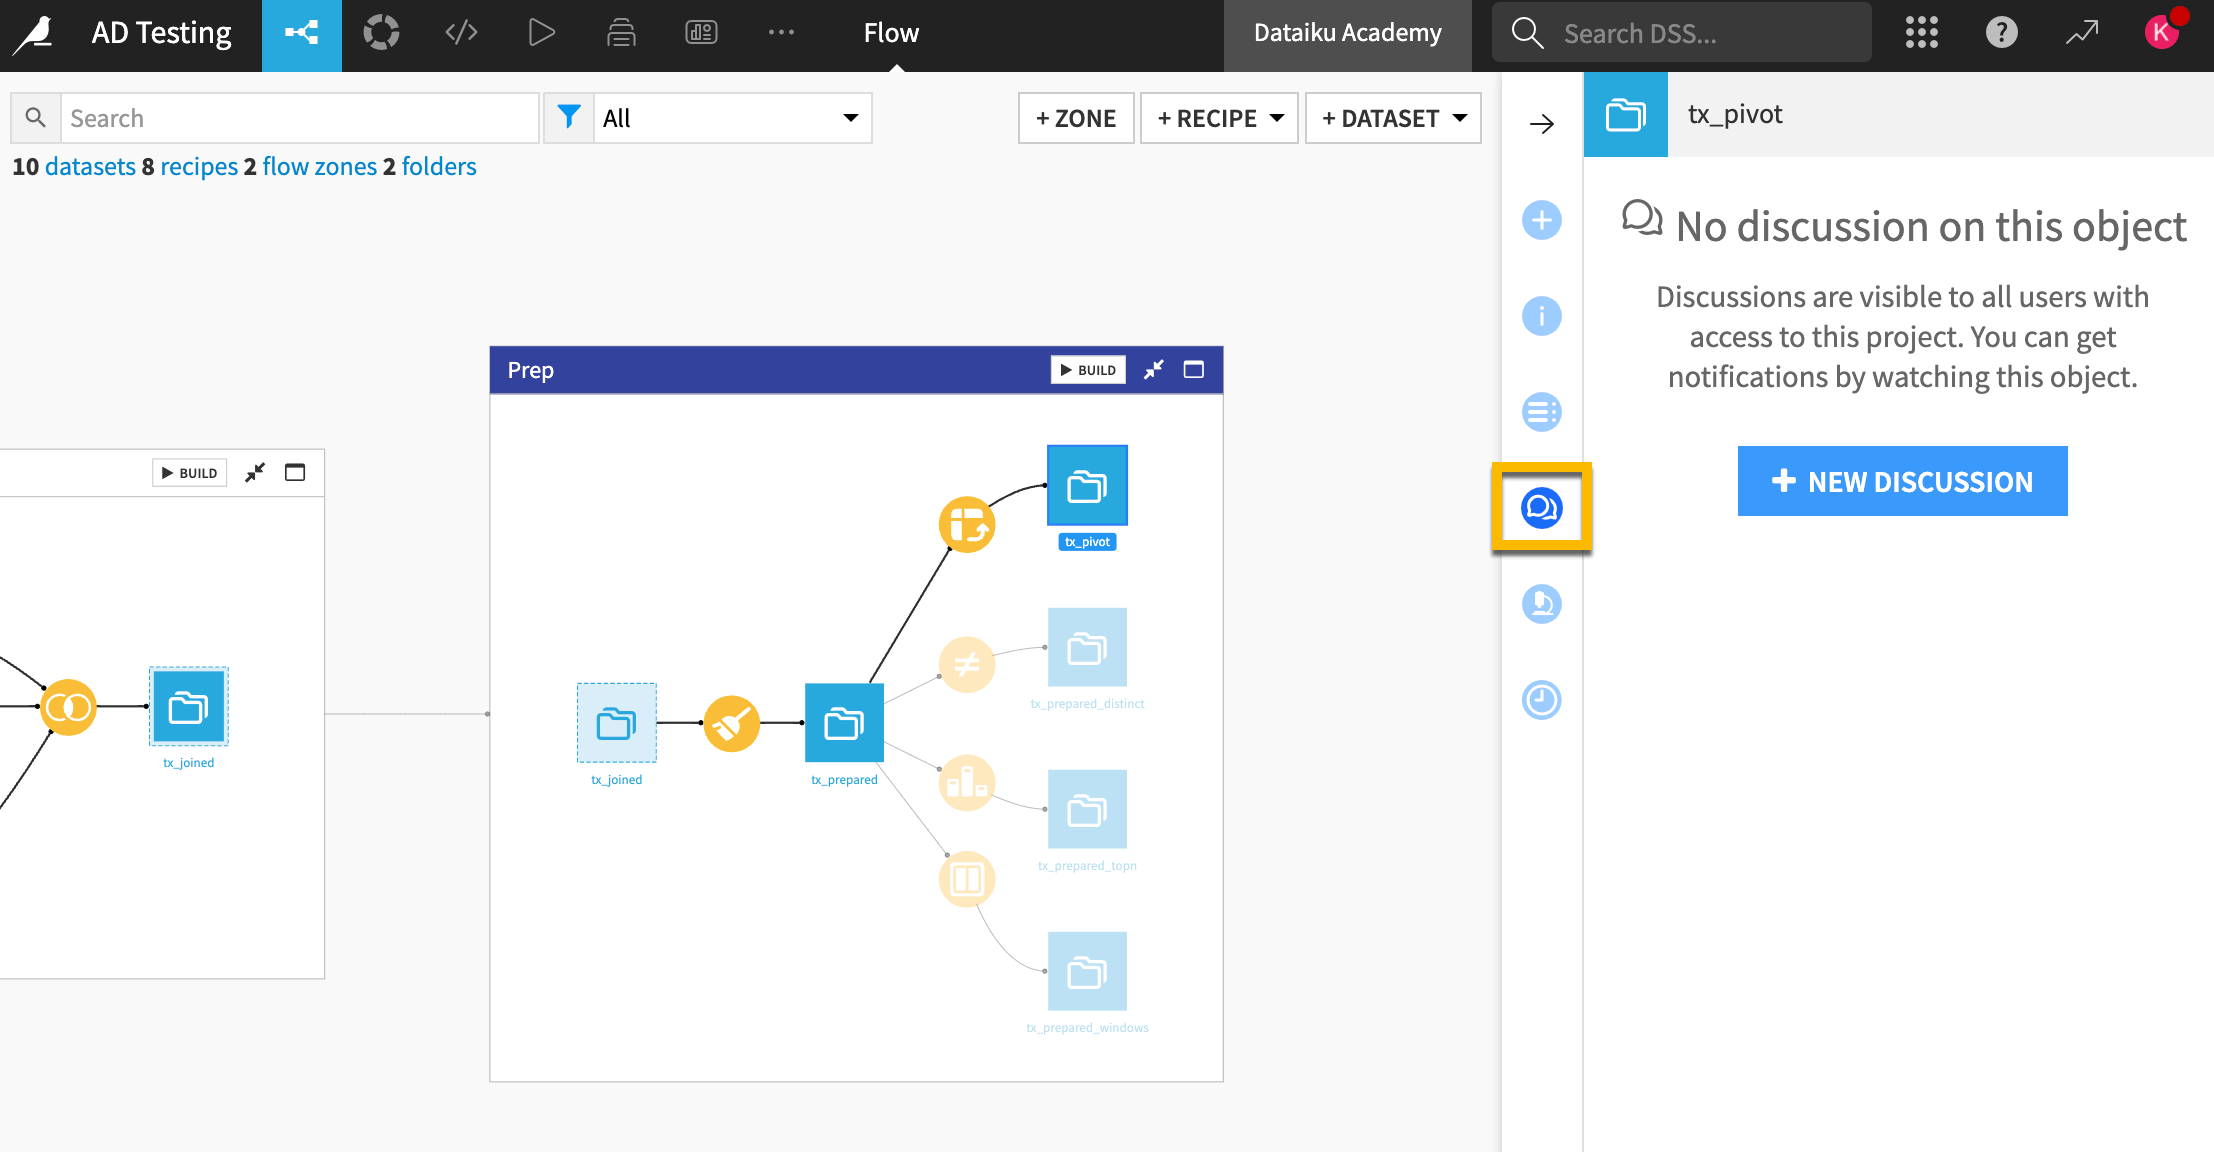The width and height of the screenshot is (2214, 1152).
Task: Click the Search DSS input field
Action: [x=1700, y=32]
